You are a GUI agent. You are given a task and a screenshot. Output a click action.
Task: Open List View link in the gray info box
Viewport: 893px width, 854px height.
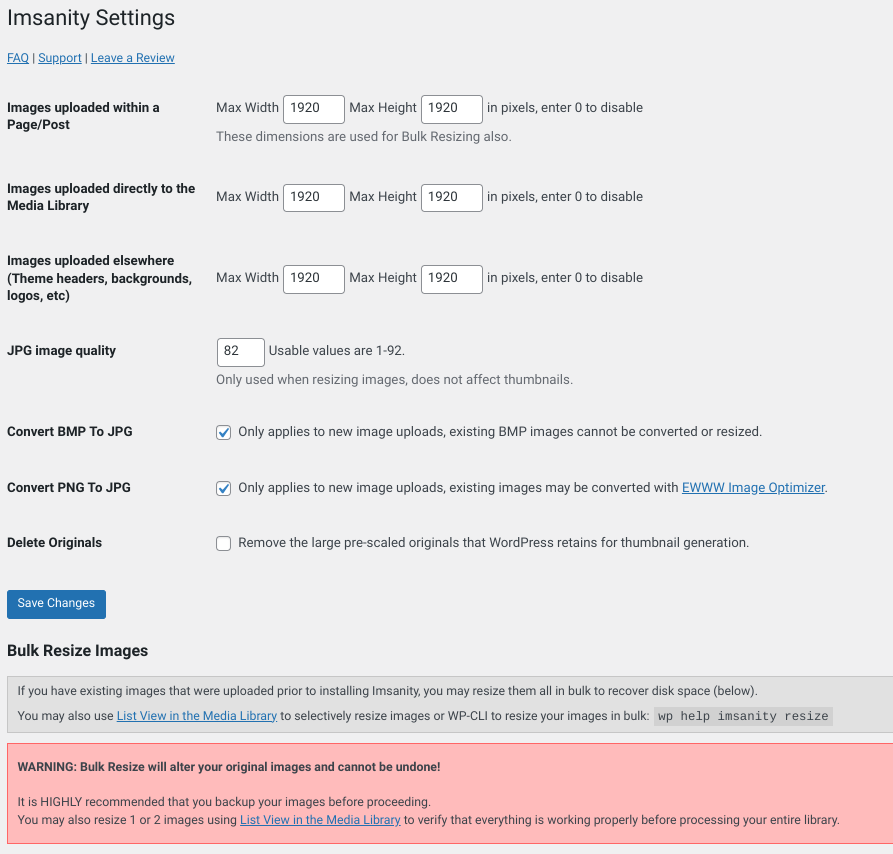tap(197, 716)
